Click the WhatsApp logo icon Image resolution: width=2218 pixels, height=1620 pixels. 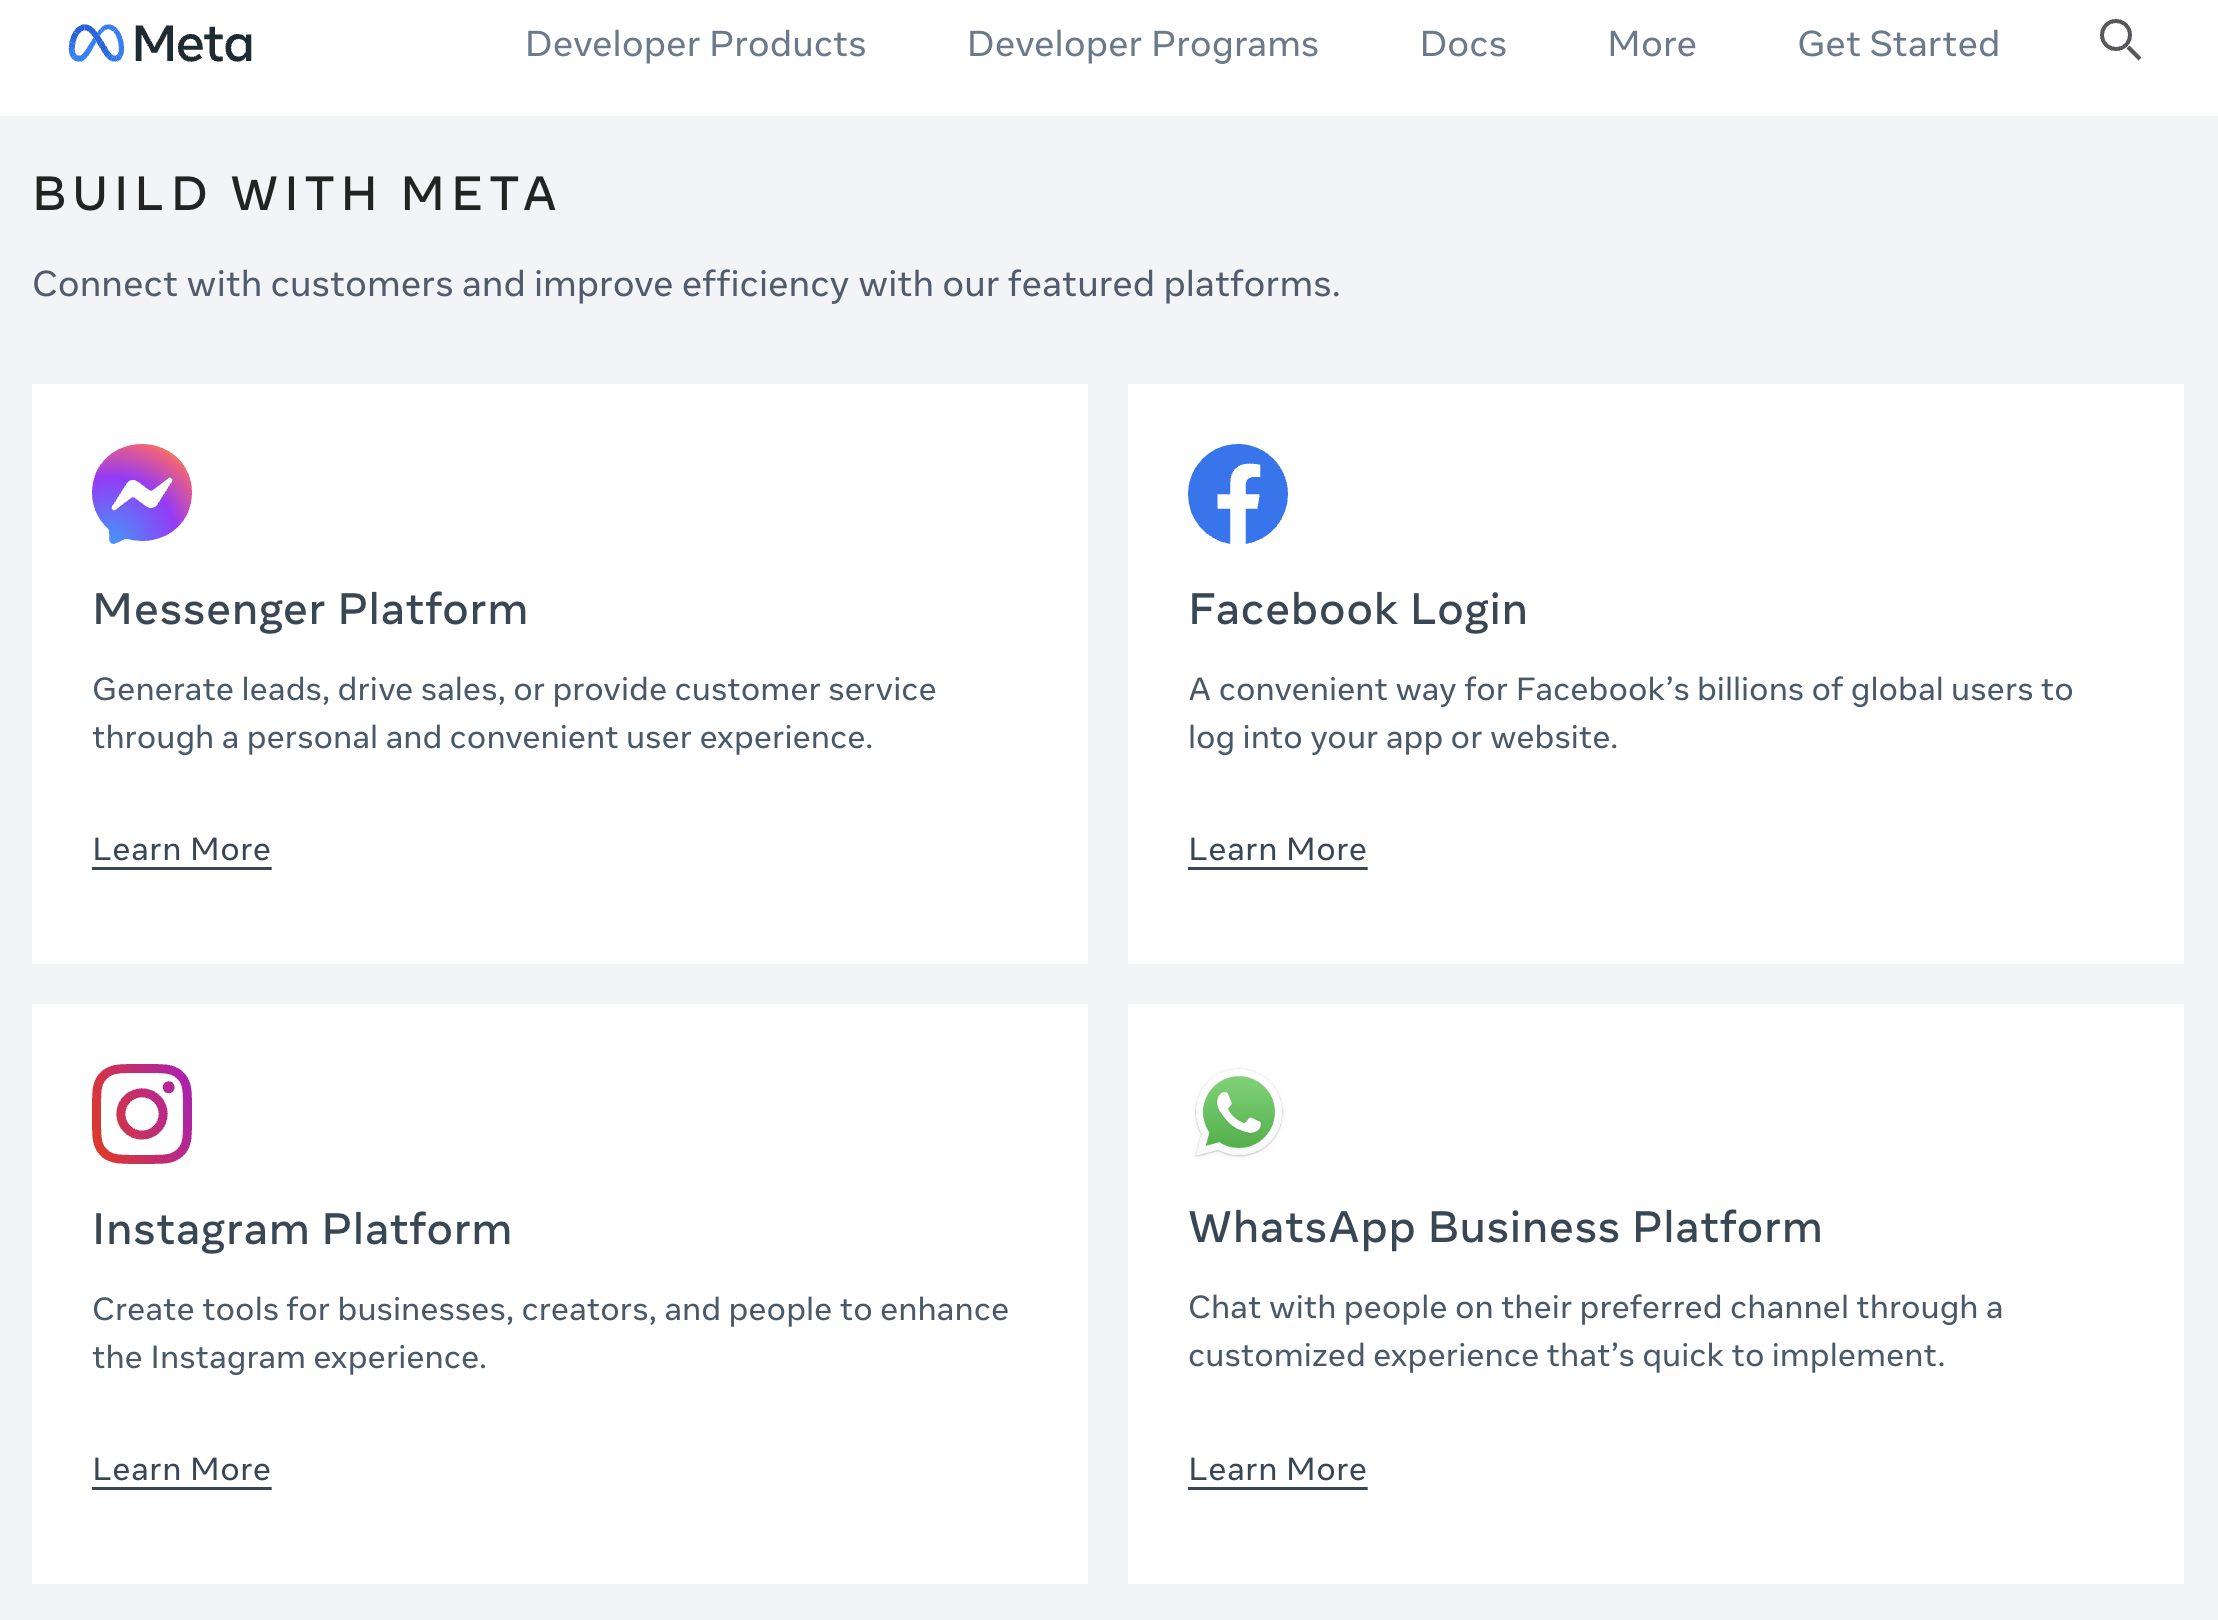tap(1238, 1113)
